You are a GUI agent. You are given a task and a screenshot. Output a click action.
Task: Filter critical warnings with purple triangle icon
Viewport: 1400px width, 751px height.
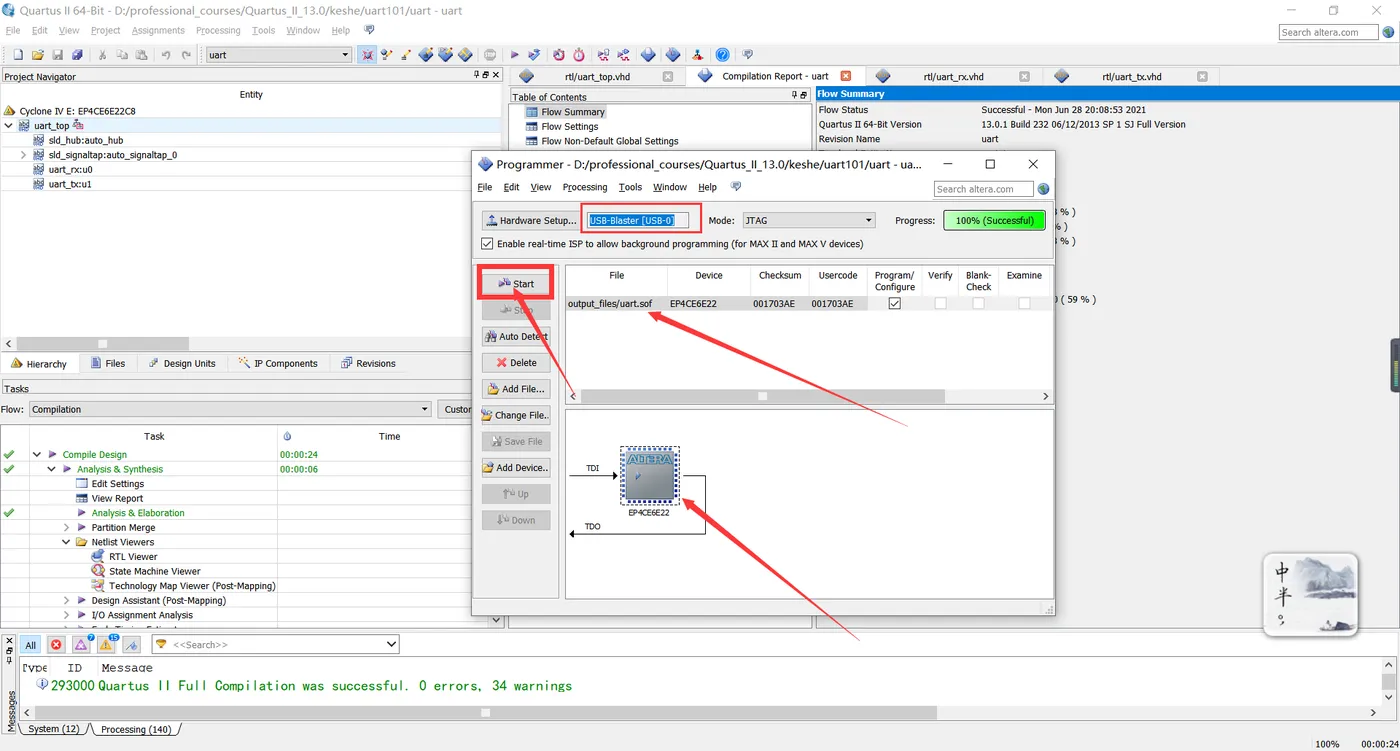coord(81,645)
